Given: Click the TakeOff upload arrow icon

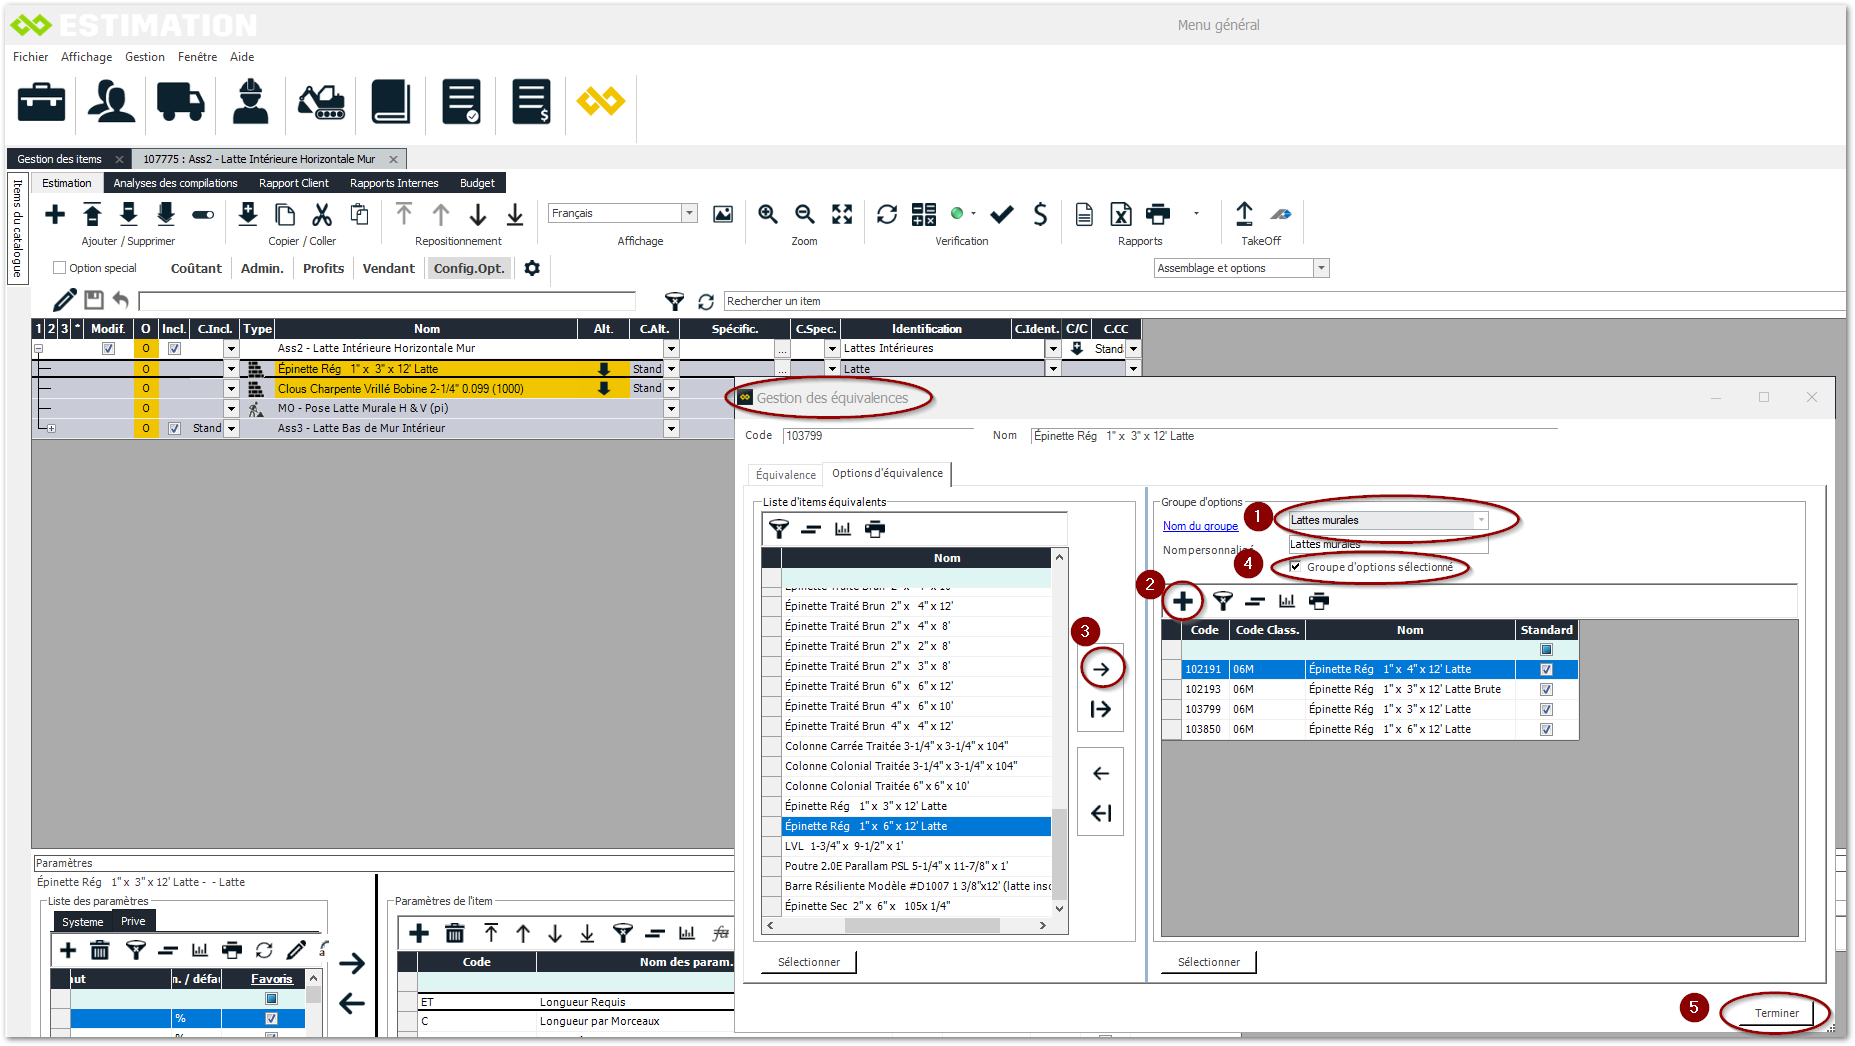Looking at the screenshot, I should point(1244,214).
